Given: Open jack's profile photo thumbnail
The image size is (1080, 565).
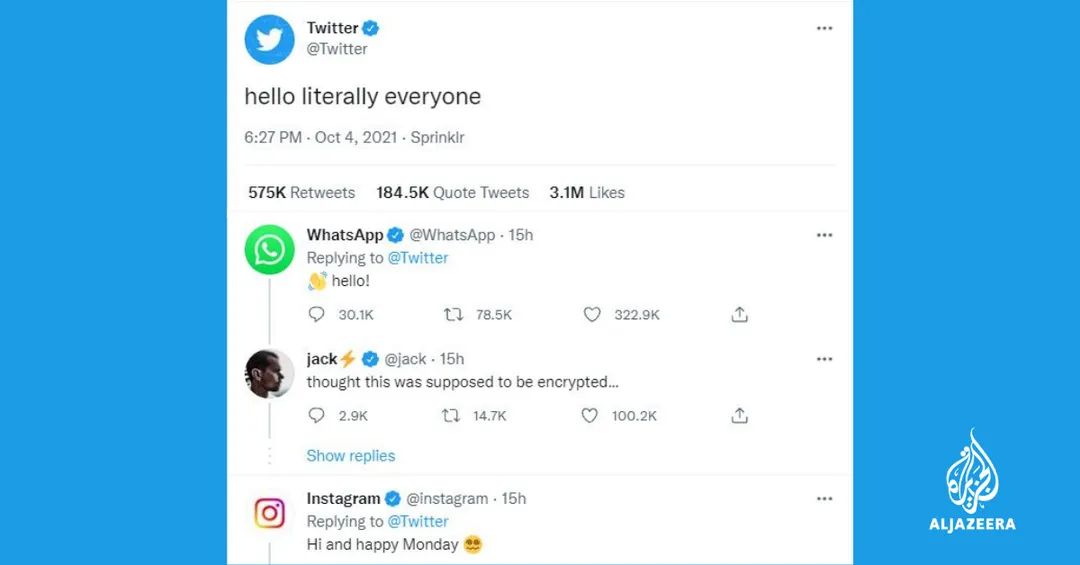Looking at the screenshot, I should 269,374.
